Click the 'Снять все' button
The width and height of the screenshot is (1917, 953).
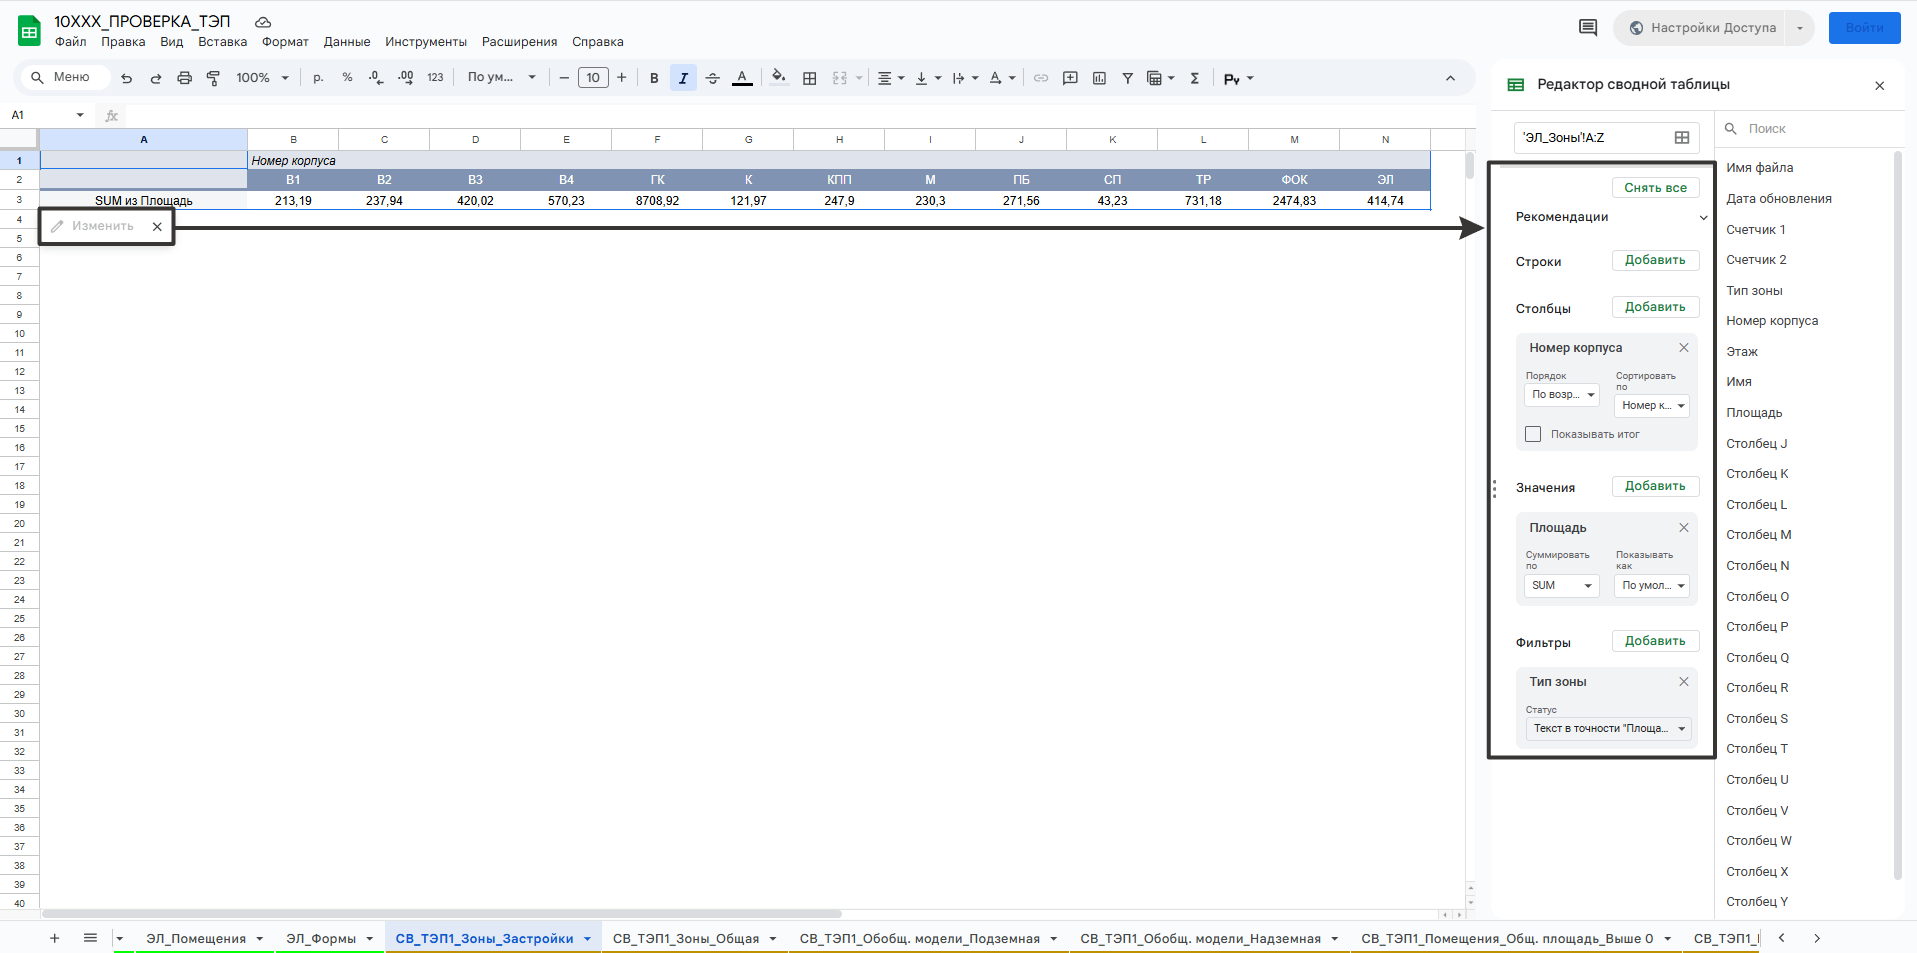point(1655,188)
